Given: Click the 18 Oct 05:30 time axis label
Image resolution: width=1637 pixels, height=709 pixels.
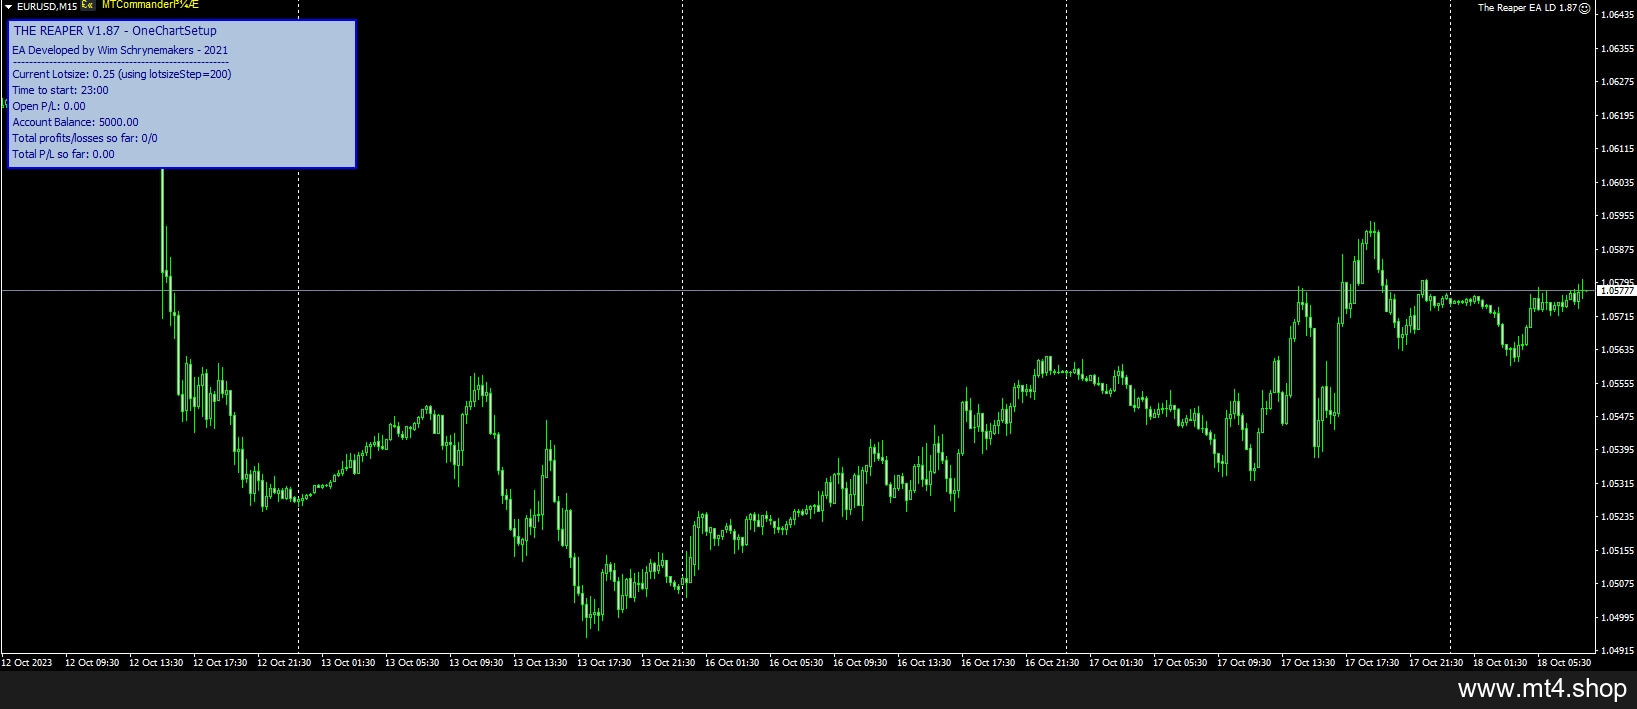Looking at the screenshot, I should (x=1566, y=662).
